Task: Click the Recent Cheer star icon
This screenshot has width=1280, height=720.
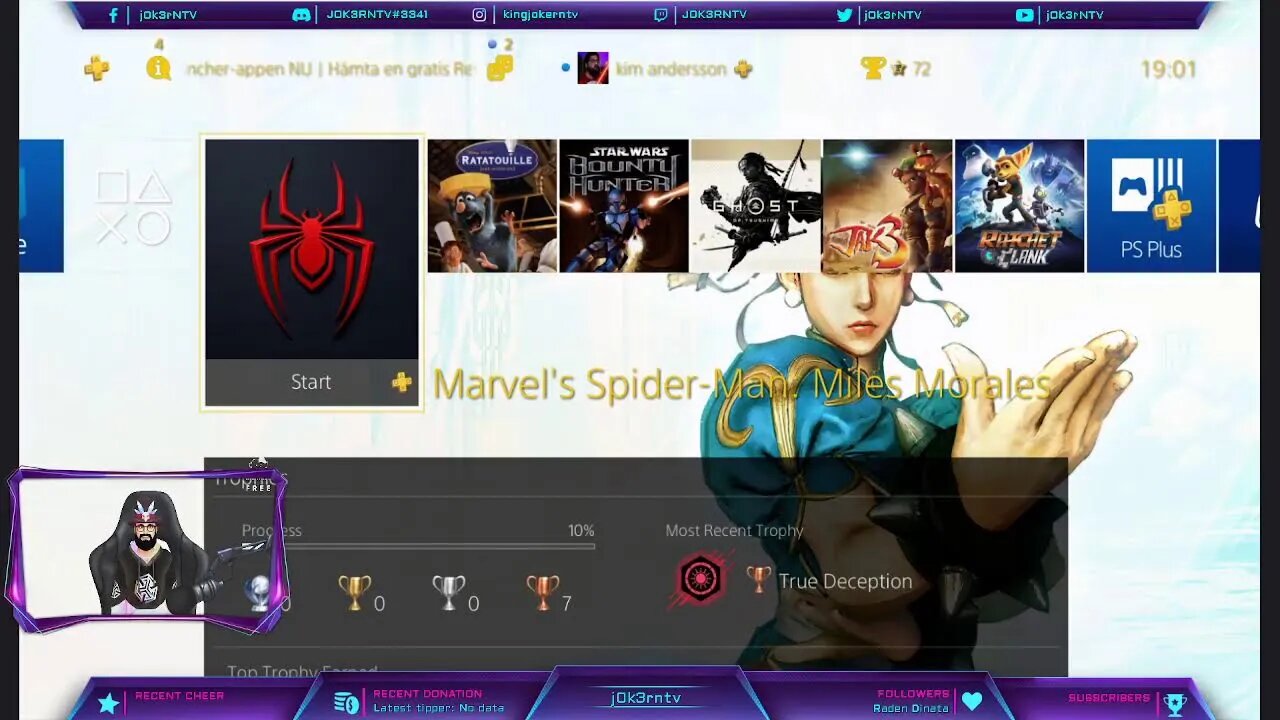Action: pos(109,703)
